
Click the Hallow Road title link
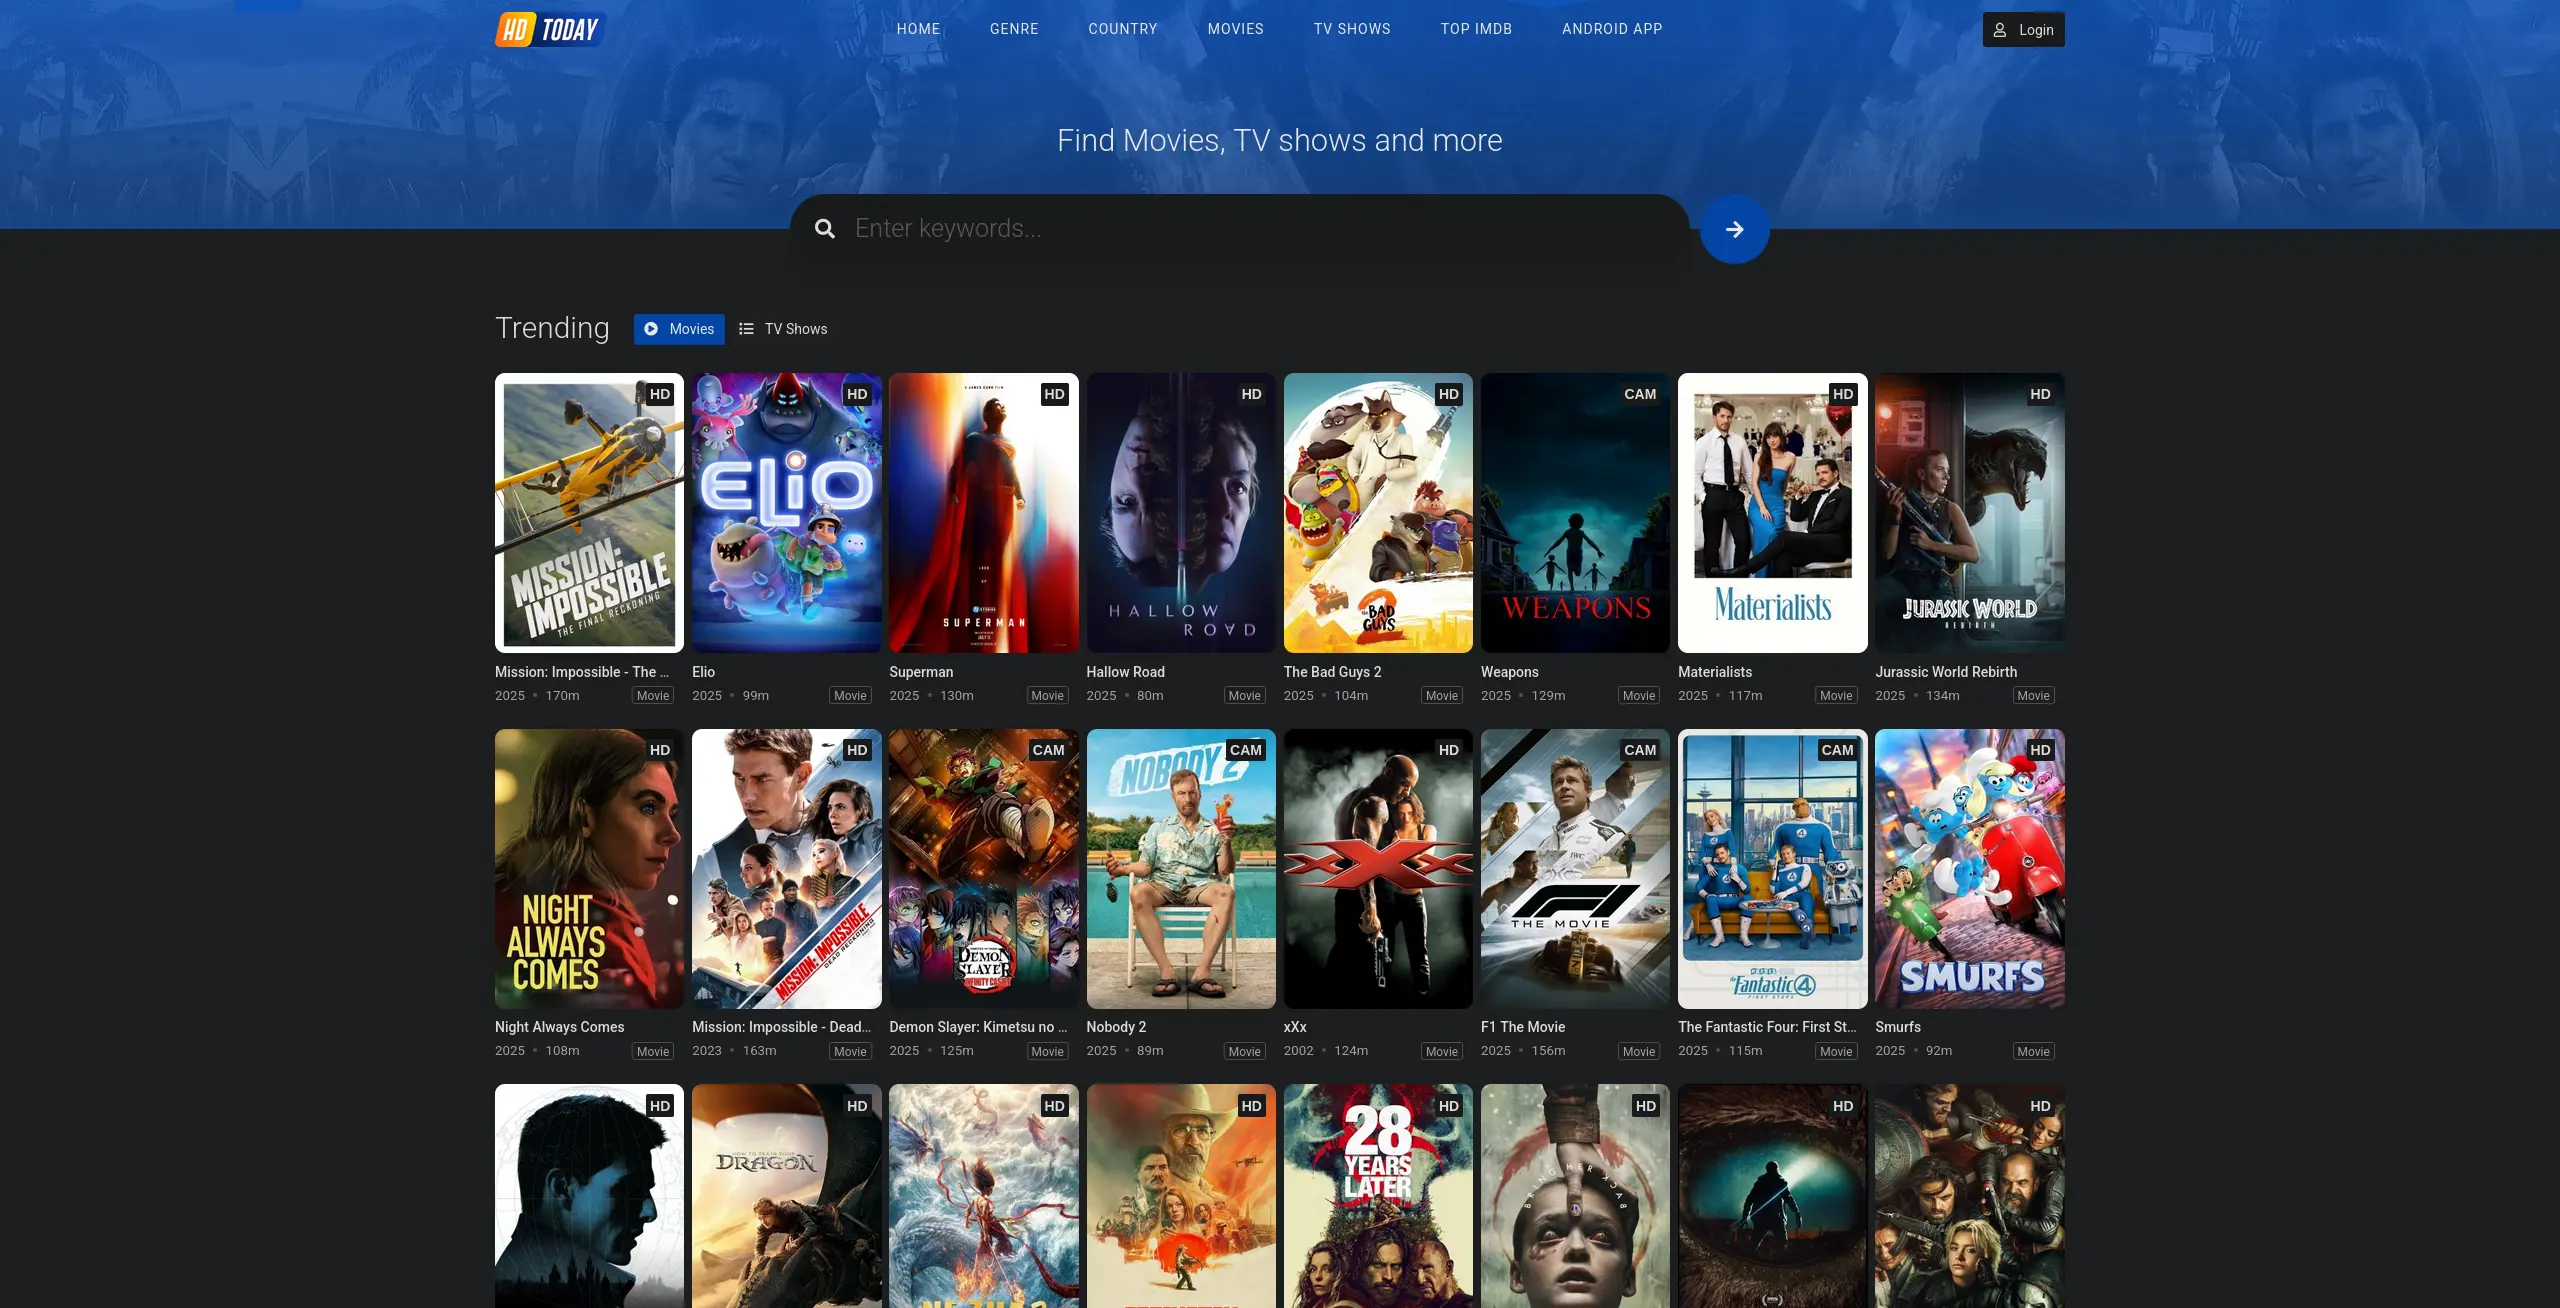(x=1125, y=672)
